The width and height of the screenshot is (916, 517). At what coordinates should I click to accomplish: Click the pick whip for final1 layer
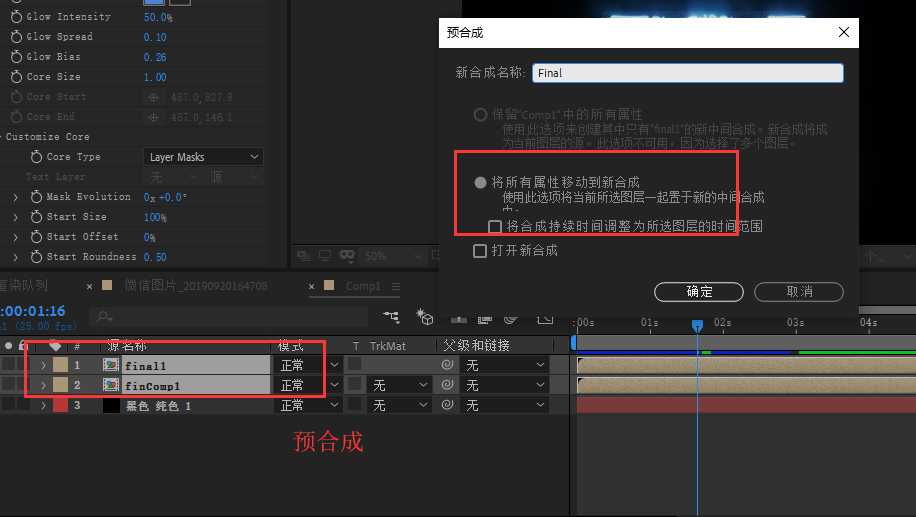(447, 365)
